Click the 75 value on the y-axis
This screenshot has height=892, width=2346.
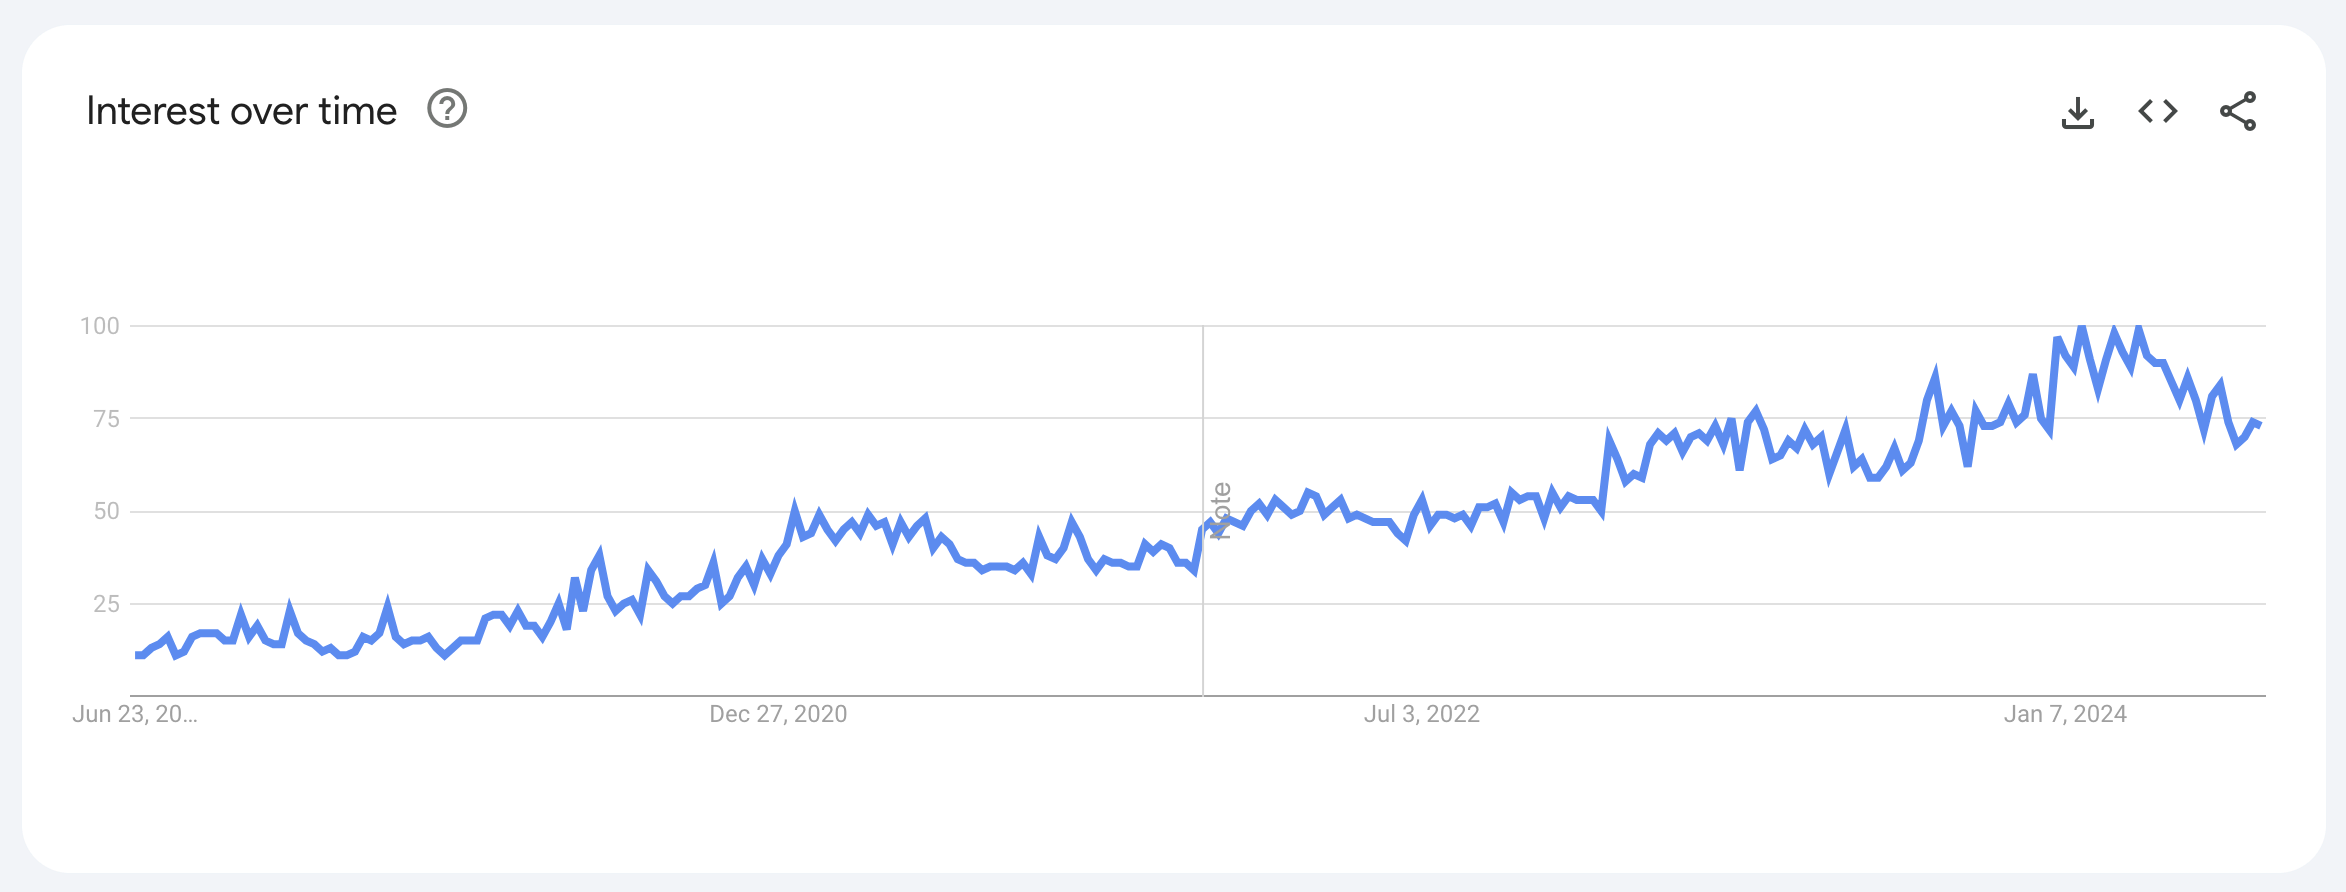[106, 419]
